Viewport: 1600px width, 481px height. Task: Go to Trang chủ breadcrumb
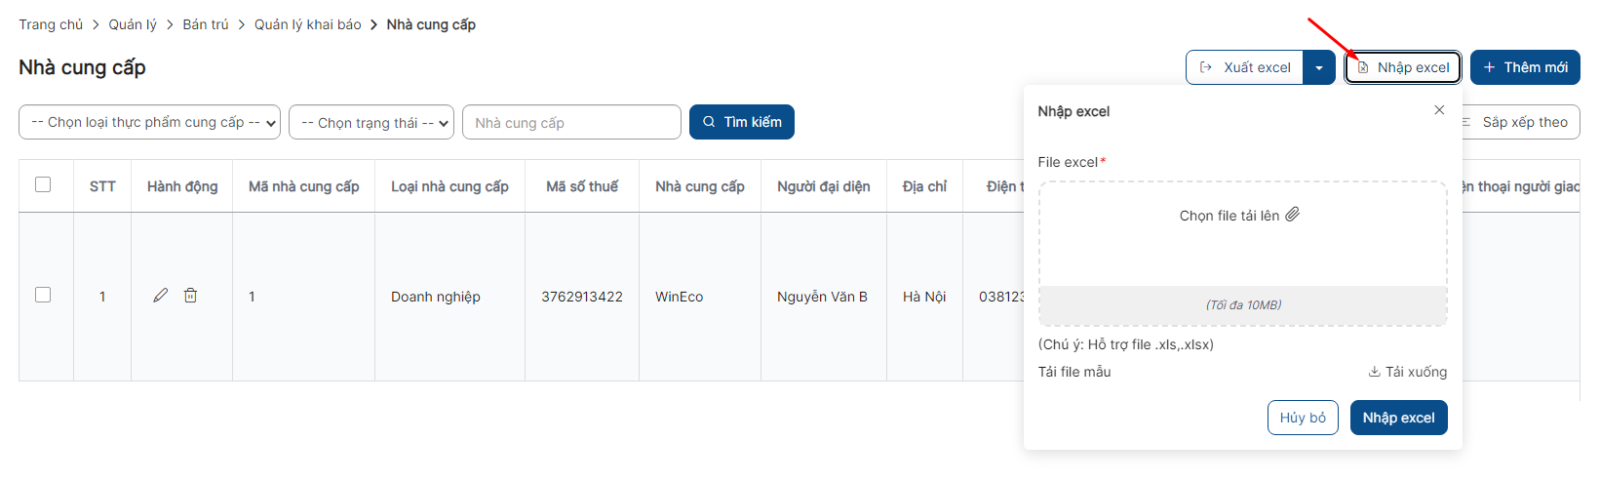(51, 24)
